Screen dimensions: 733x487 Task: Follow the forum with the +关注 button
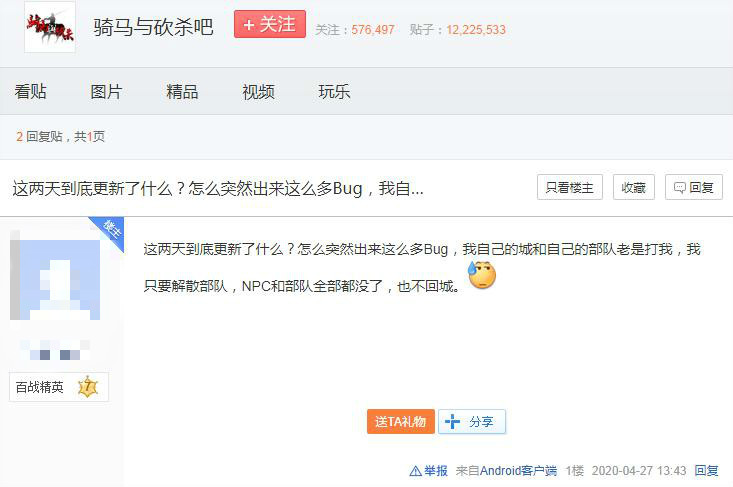pyautogui.click(x=270, y=24)
